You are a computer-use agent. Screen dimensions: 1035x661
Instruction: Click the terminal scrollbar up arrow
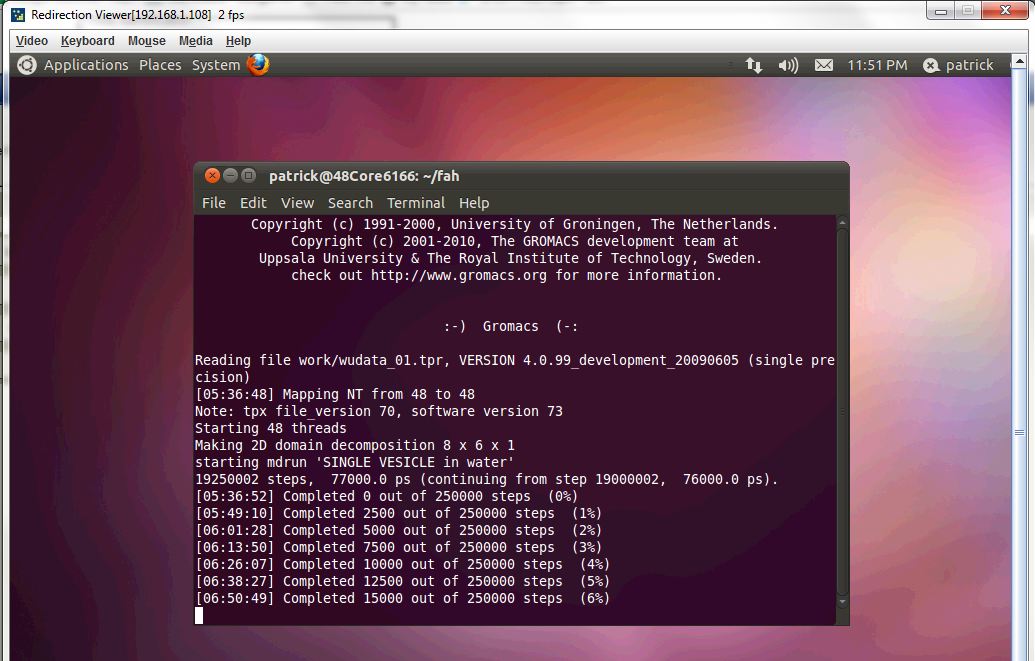click(842, 224)
